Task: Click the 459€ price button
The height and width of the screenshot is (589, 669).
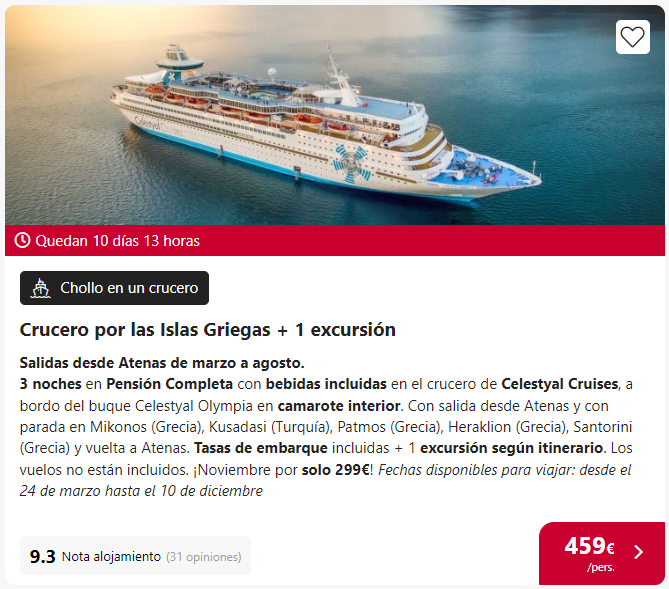Action: point(602,553)
